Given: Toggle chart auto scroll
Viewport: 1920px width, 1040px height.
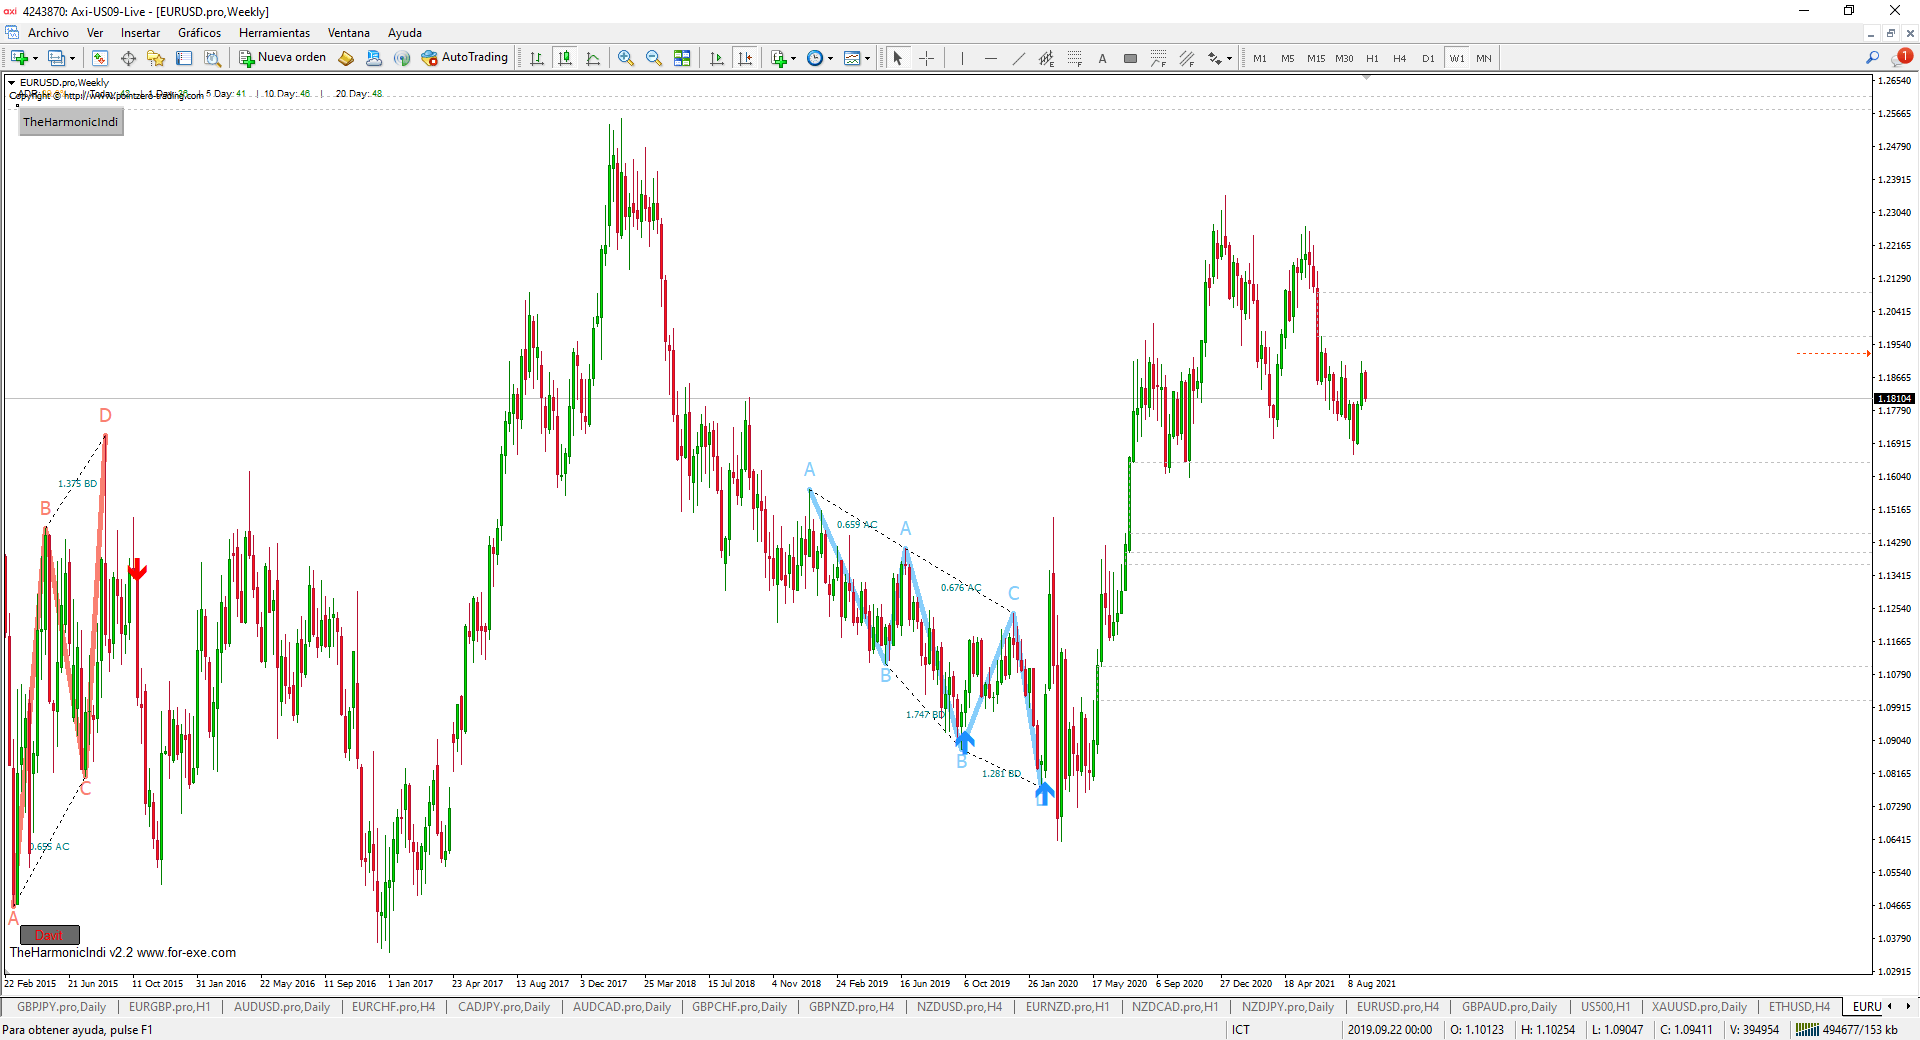Looking at the screenshot, I should [x=717, y=58].
